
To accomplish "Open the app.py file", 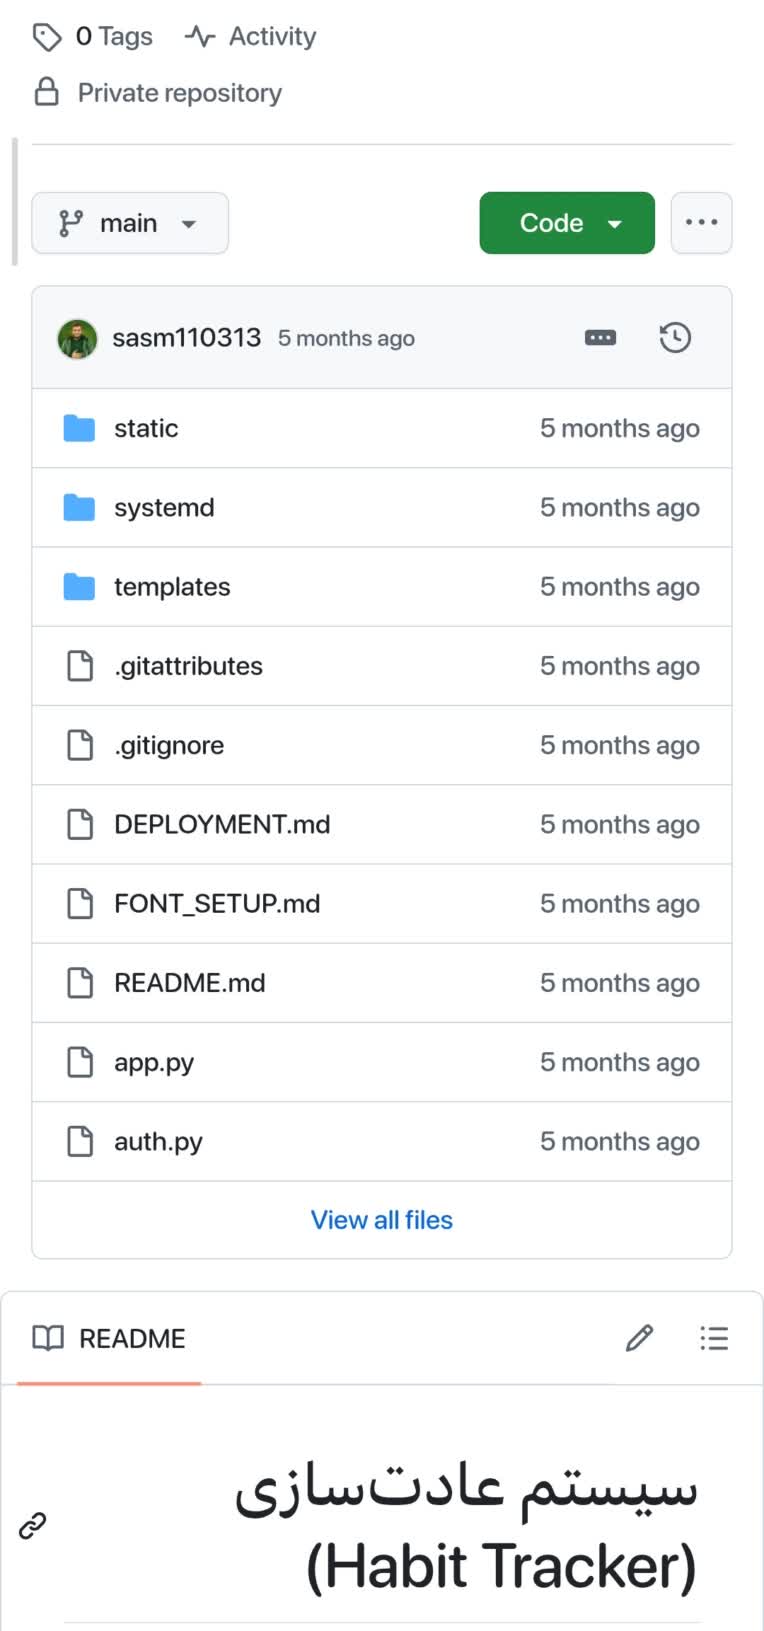I will [x=154, y=1063].
